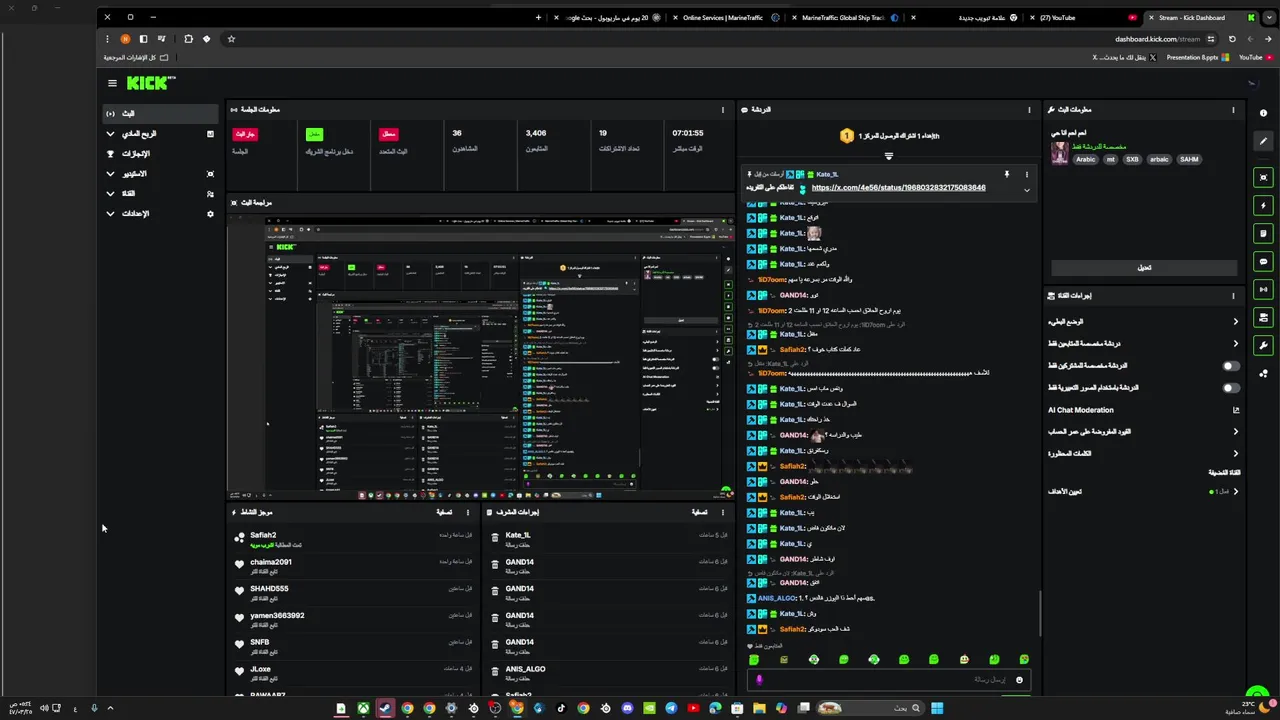Click the Settings gear icon in sidebar
The image size is (1280, 720).
210,214
